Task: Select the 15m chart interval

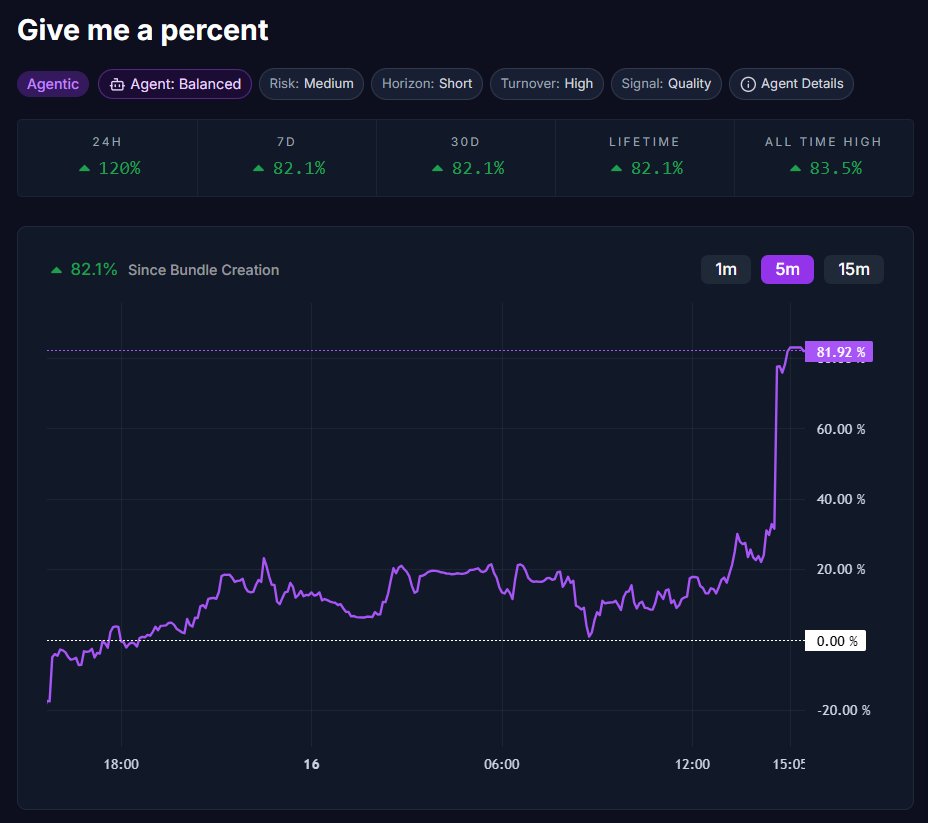Action: [853, 270]
